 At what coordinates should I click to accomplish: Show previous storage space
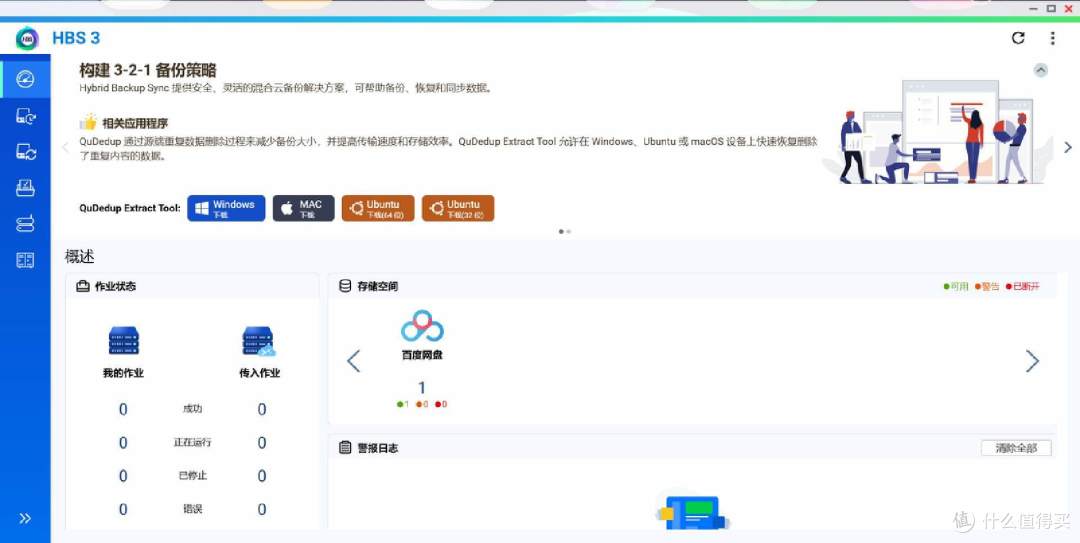tap(353, 361)
